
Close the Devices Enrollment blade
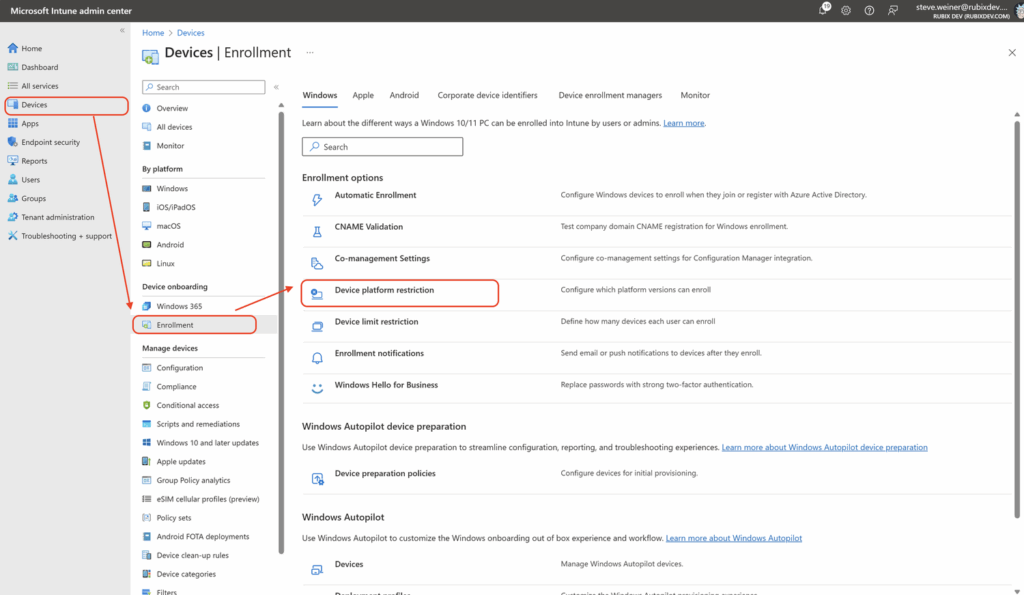tap(1012, 52)
